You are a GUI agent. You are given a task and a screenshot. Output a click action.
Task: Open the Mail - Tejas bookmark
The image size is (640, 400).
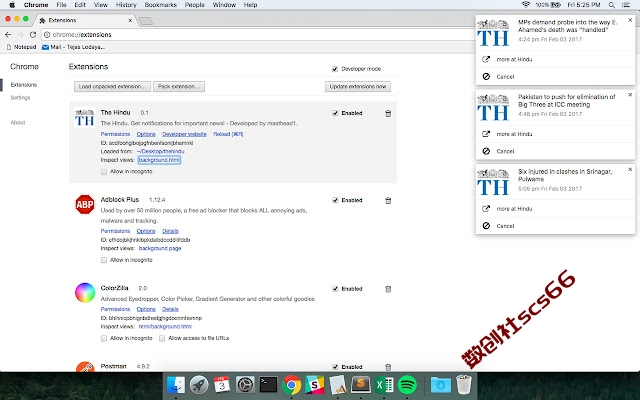73,47
